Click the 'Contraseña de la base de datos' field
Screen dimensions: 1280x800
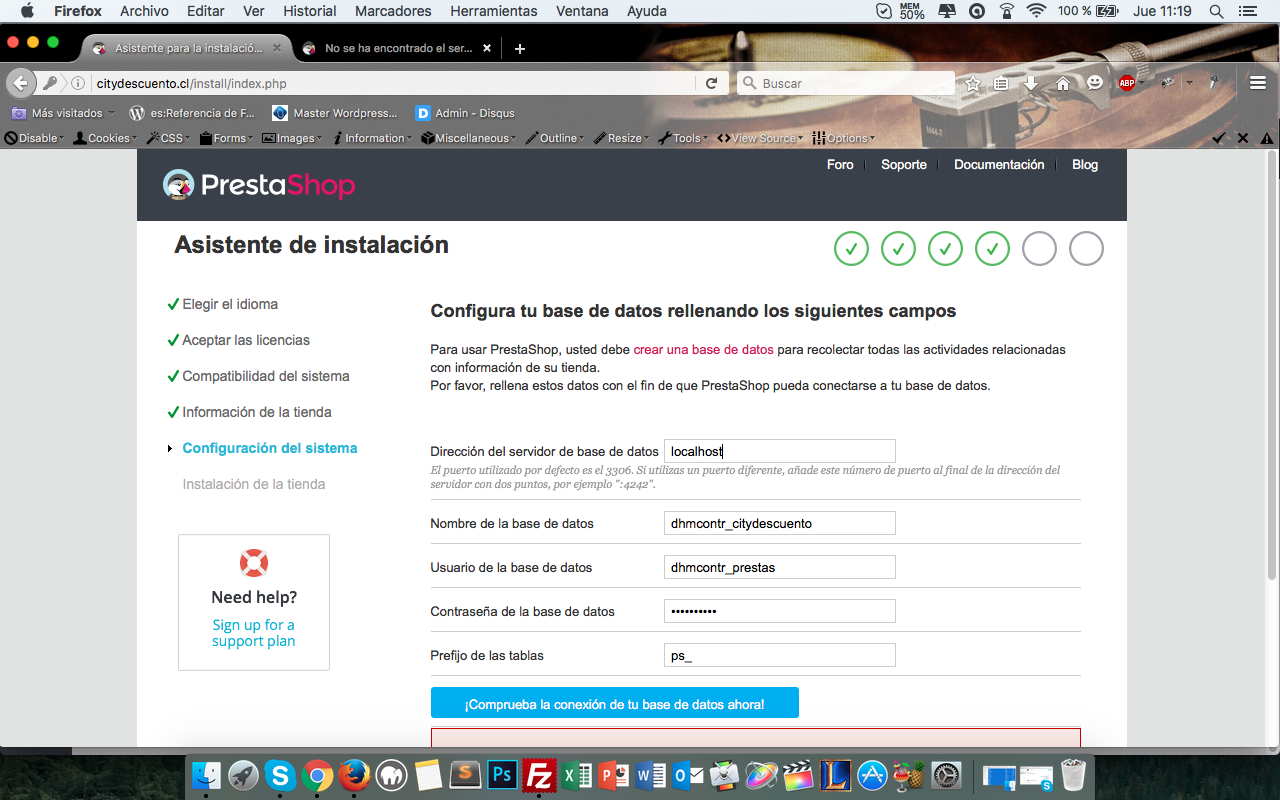(780, 611)
